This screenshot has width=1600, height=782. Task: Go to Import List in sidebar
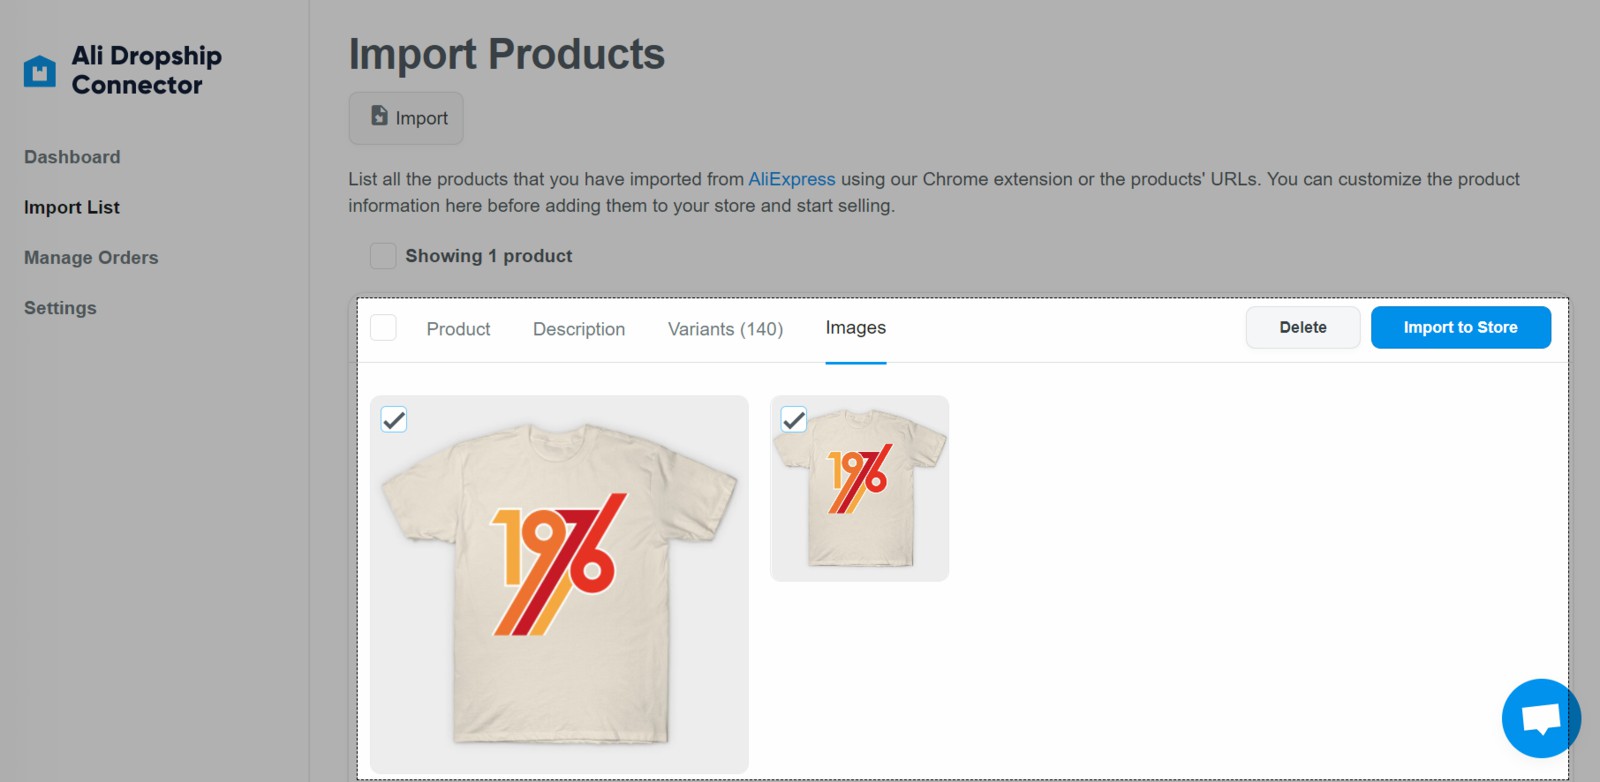coord(72,207)
